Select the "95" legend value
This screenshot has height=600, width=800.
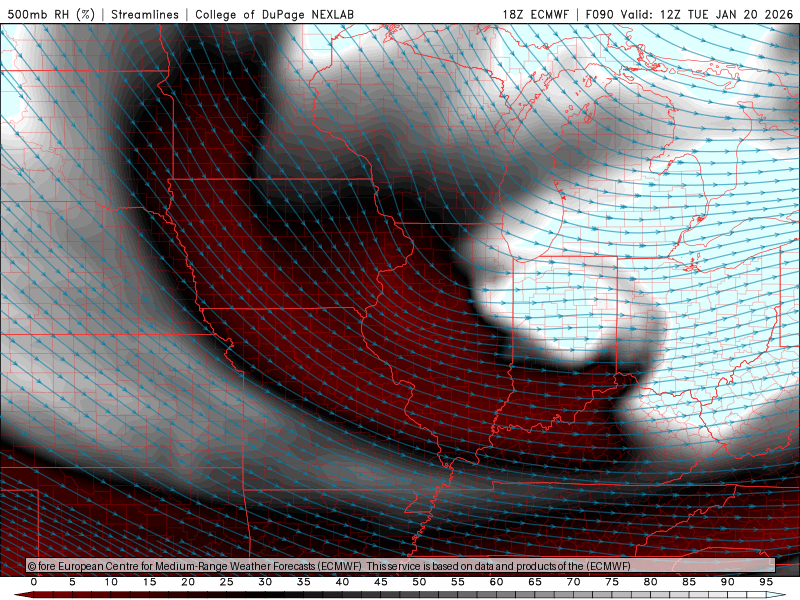coord(766,582)
